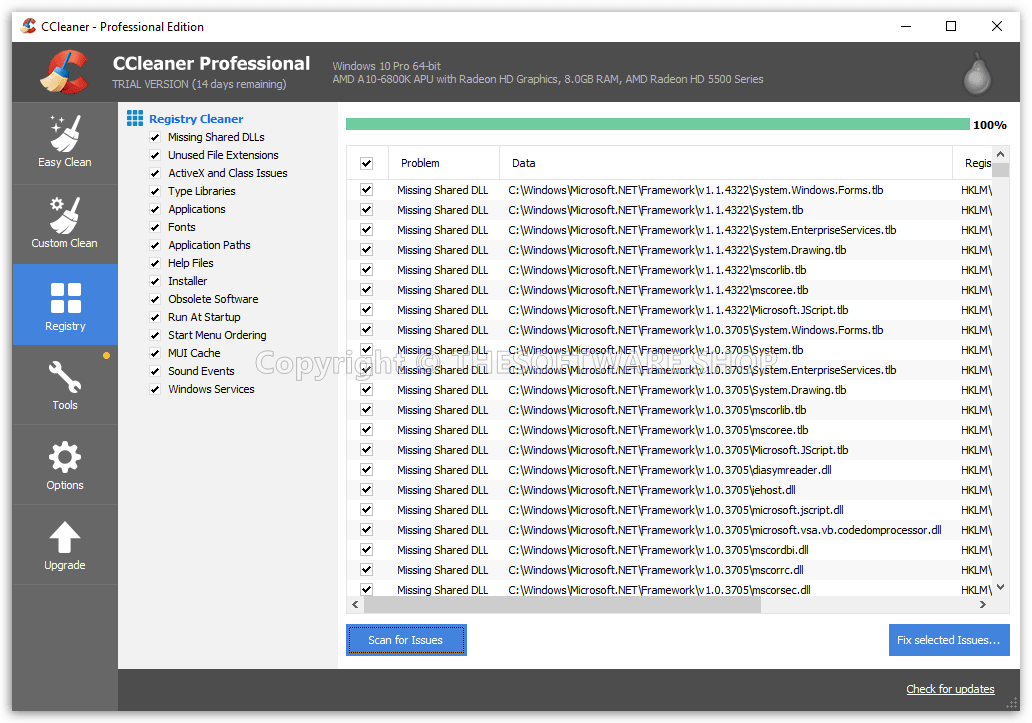The width and height of the screenshot is (1032, 723).
Task: Click Fix selected Issues button
Action: point(948,640)
